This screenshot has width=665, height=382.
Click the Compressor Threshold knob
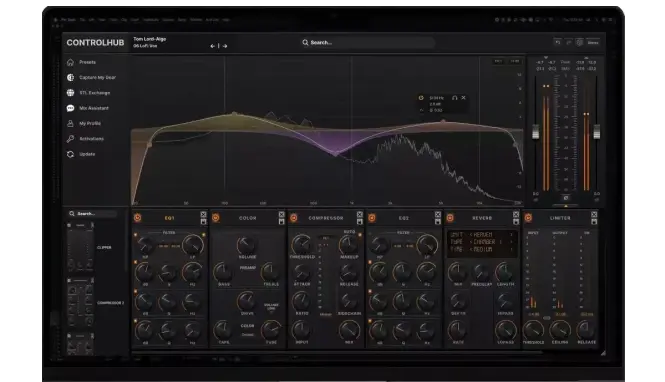coord(302,244)
